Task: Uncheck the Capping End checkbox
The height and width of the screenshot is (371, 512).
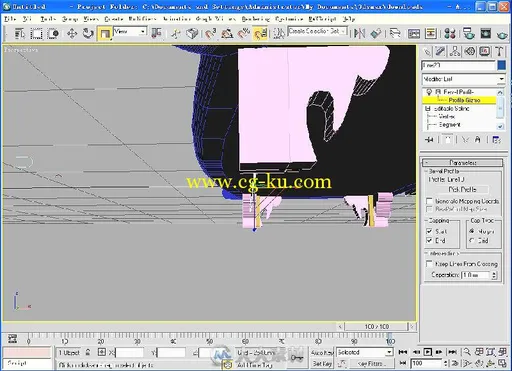Action: 429,240
